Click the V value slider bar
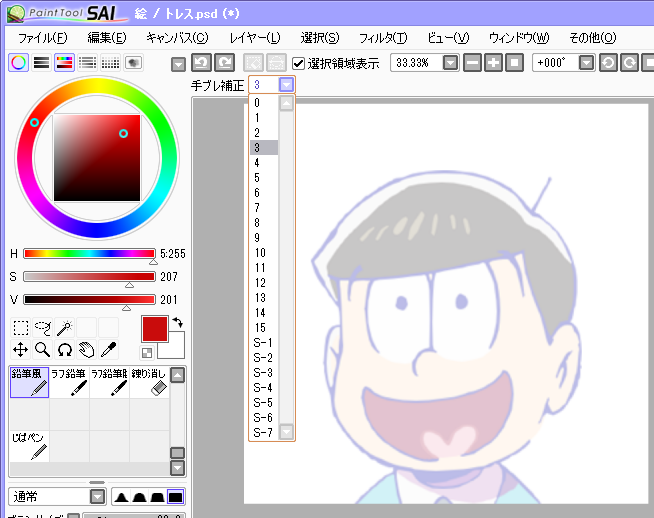Viewport: 654px width, 518px height. pos(89,299)
